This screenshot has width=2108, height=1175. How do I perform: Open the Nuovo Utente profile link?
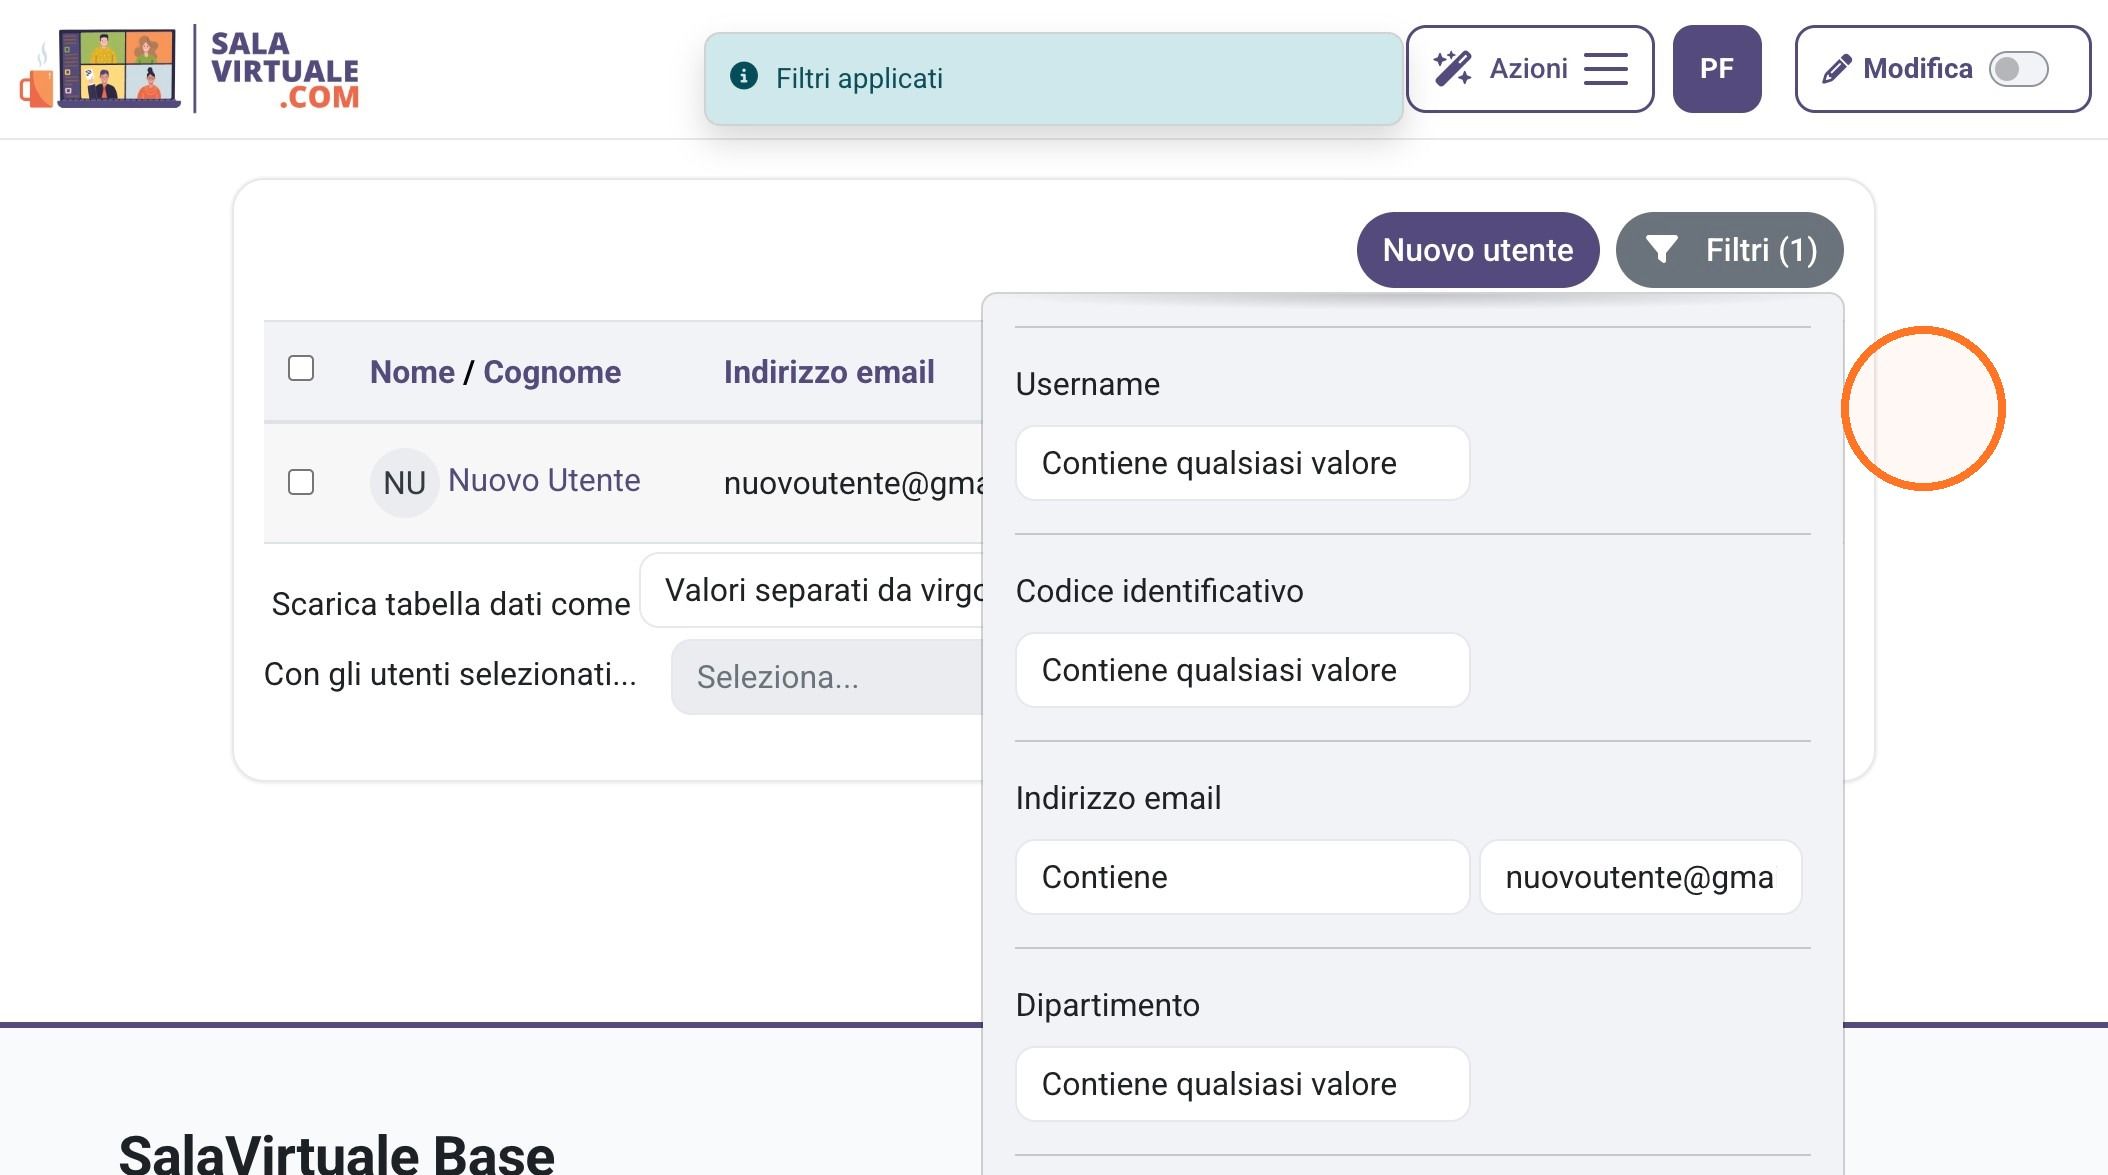click(x=544, y=480)
